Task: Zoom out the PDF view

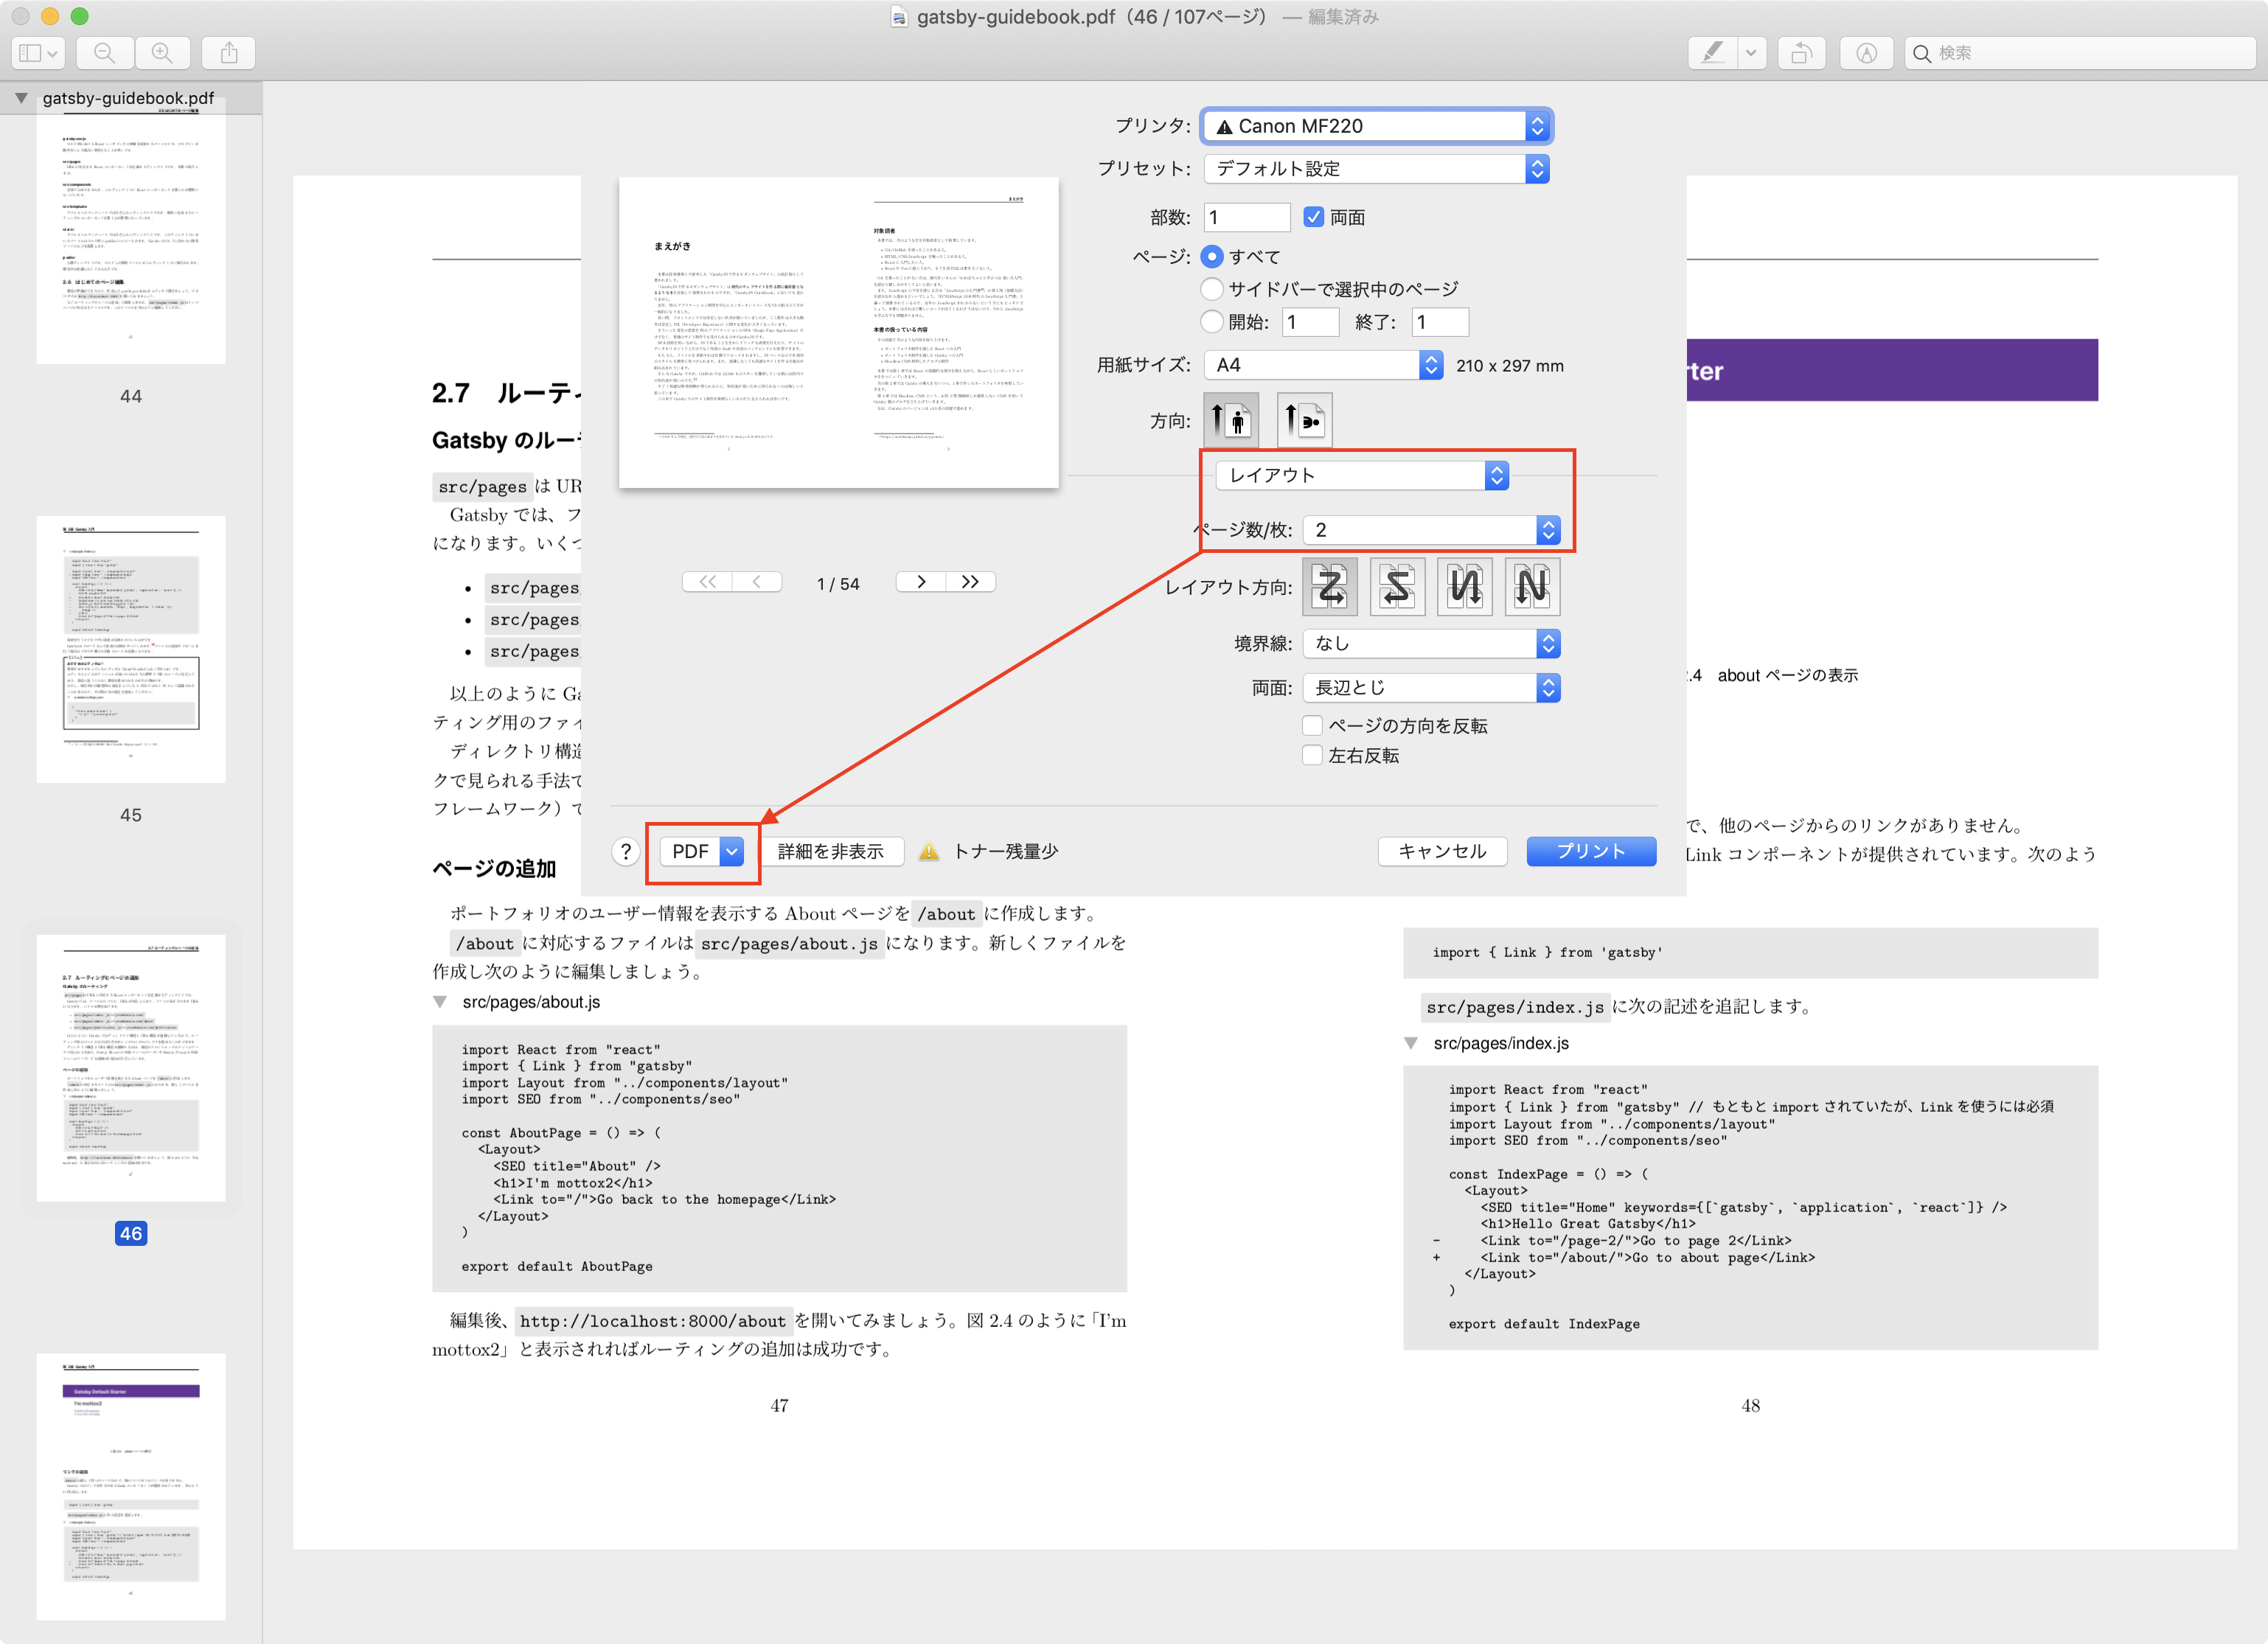Action: tap(104, 53)
